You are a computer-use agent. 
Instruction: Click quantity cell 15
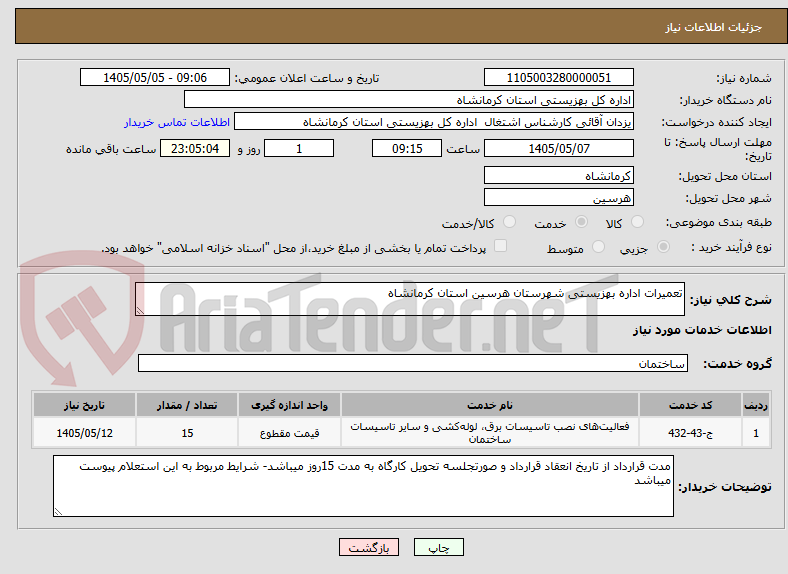point(187,433)
